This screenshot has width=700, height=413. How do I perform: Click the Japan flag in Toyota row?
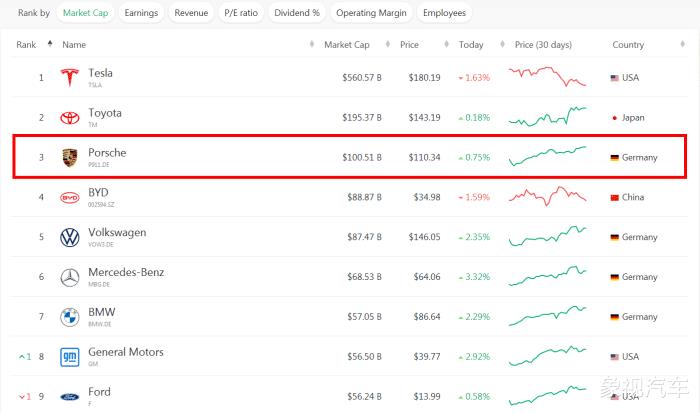(x=615, y=118)
